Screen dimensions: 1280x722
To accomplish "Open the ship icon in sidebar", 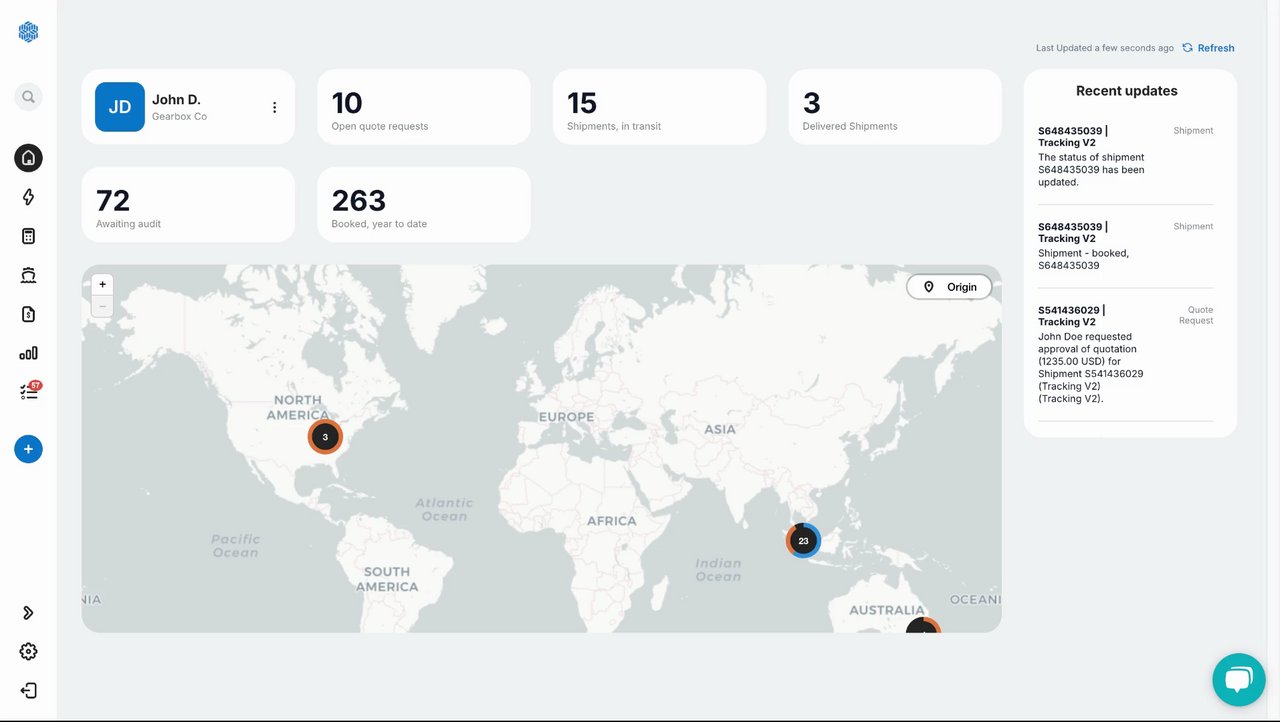I will pyautogui.click(x=28, y=275).
